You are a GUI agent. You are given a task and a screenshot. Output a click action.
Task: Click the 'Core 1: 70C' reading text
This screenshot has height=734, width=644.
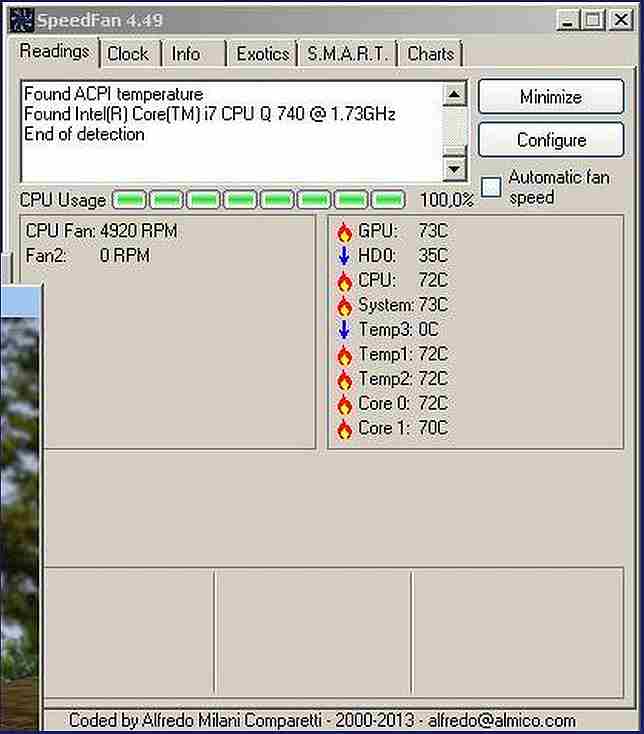[403, 428]
